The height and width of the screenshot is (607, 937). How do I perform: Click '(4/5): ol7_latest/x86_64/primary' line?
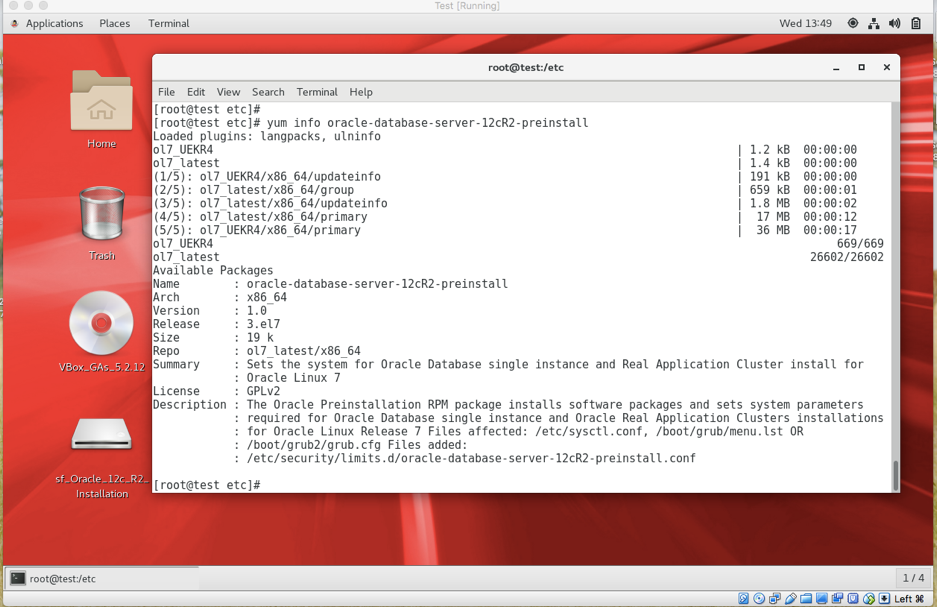tap(260, 217)
